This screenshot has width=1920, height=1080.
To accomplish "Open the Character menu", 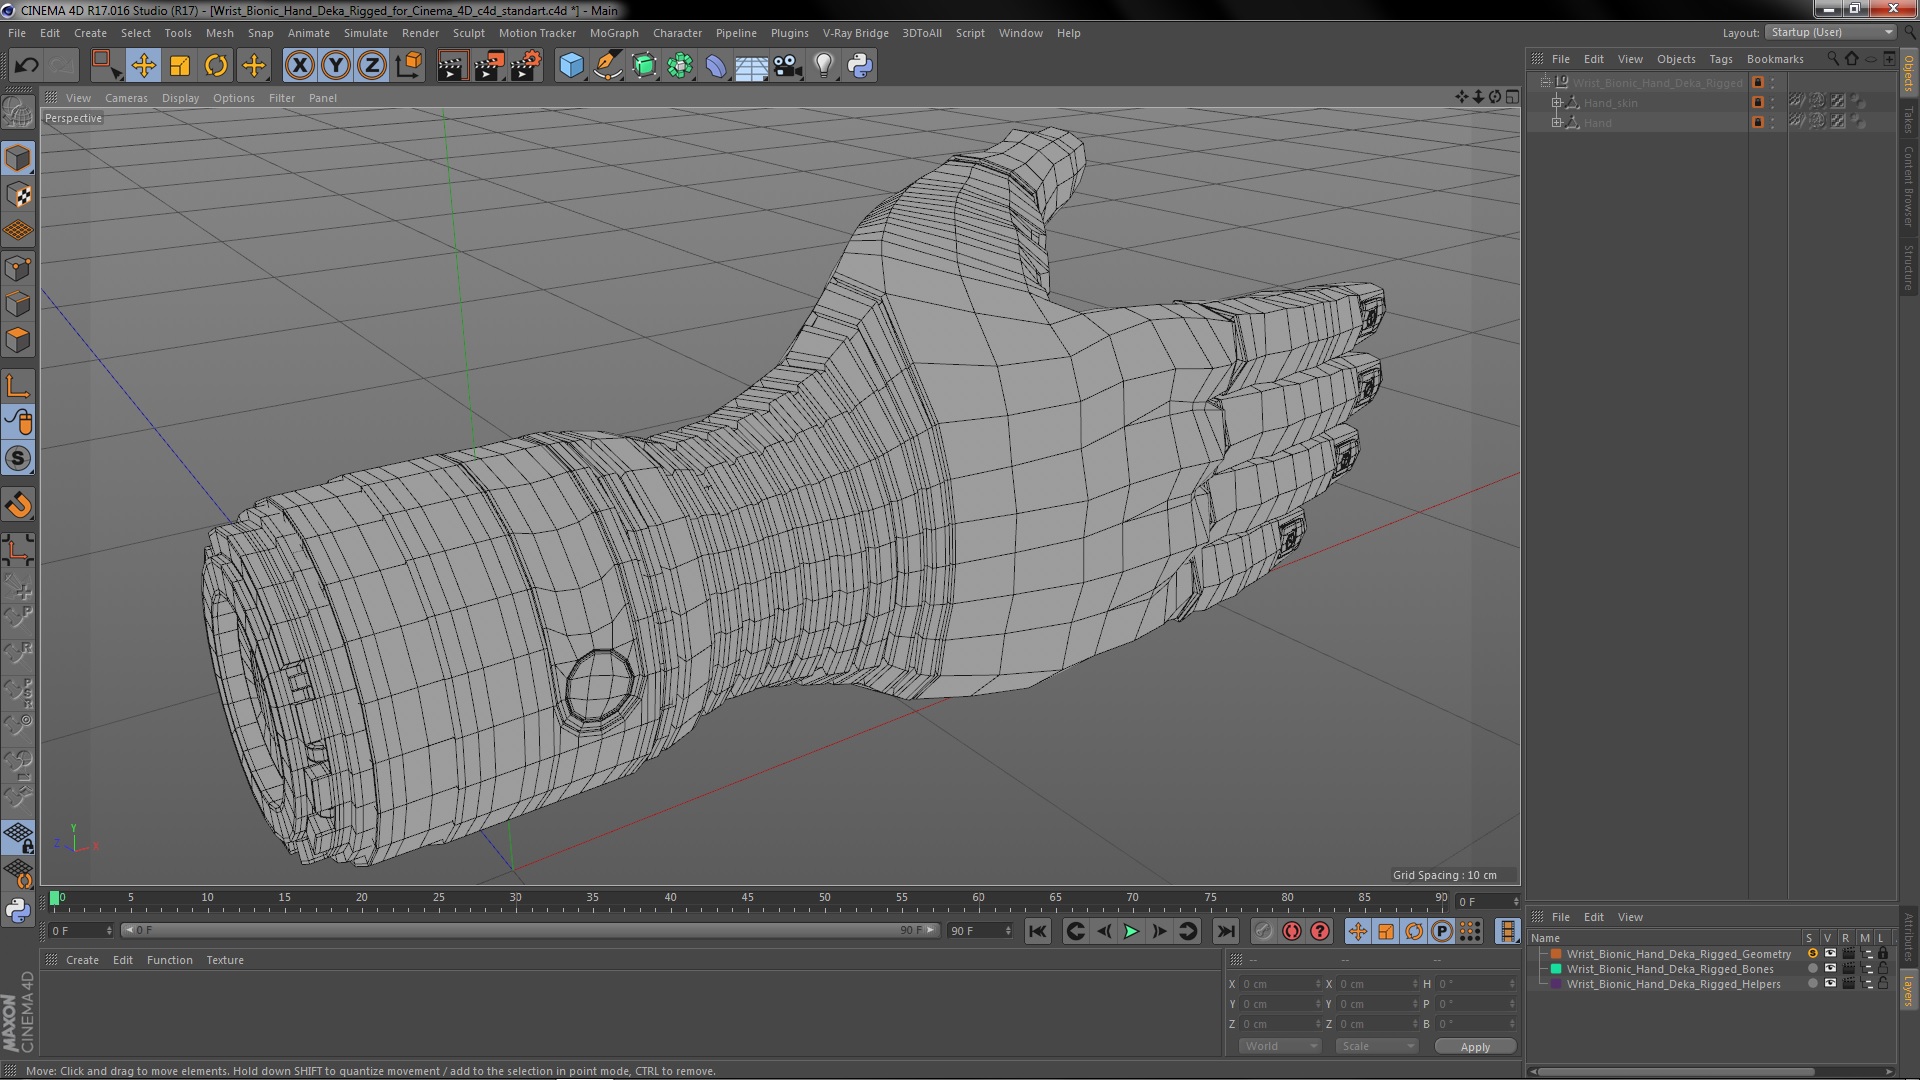I will point(677,33).
